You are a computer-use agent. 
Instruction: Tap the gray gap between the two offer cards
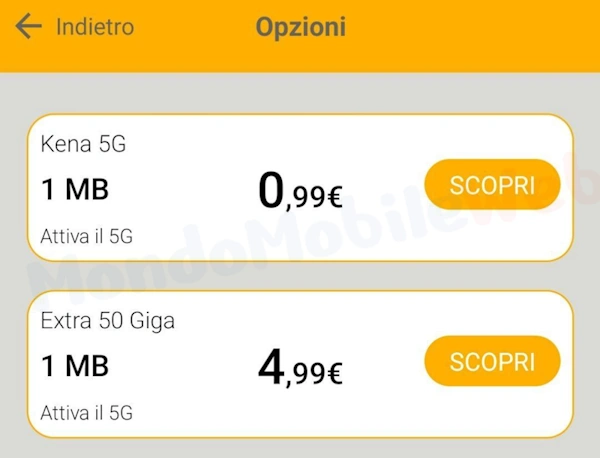coord(300,276)
